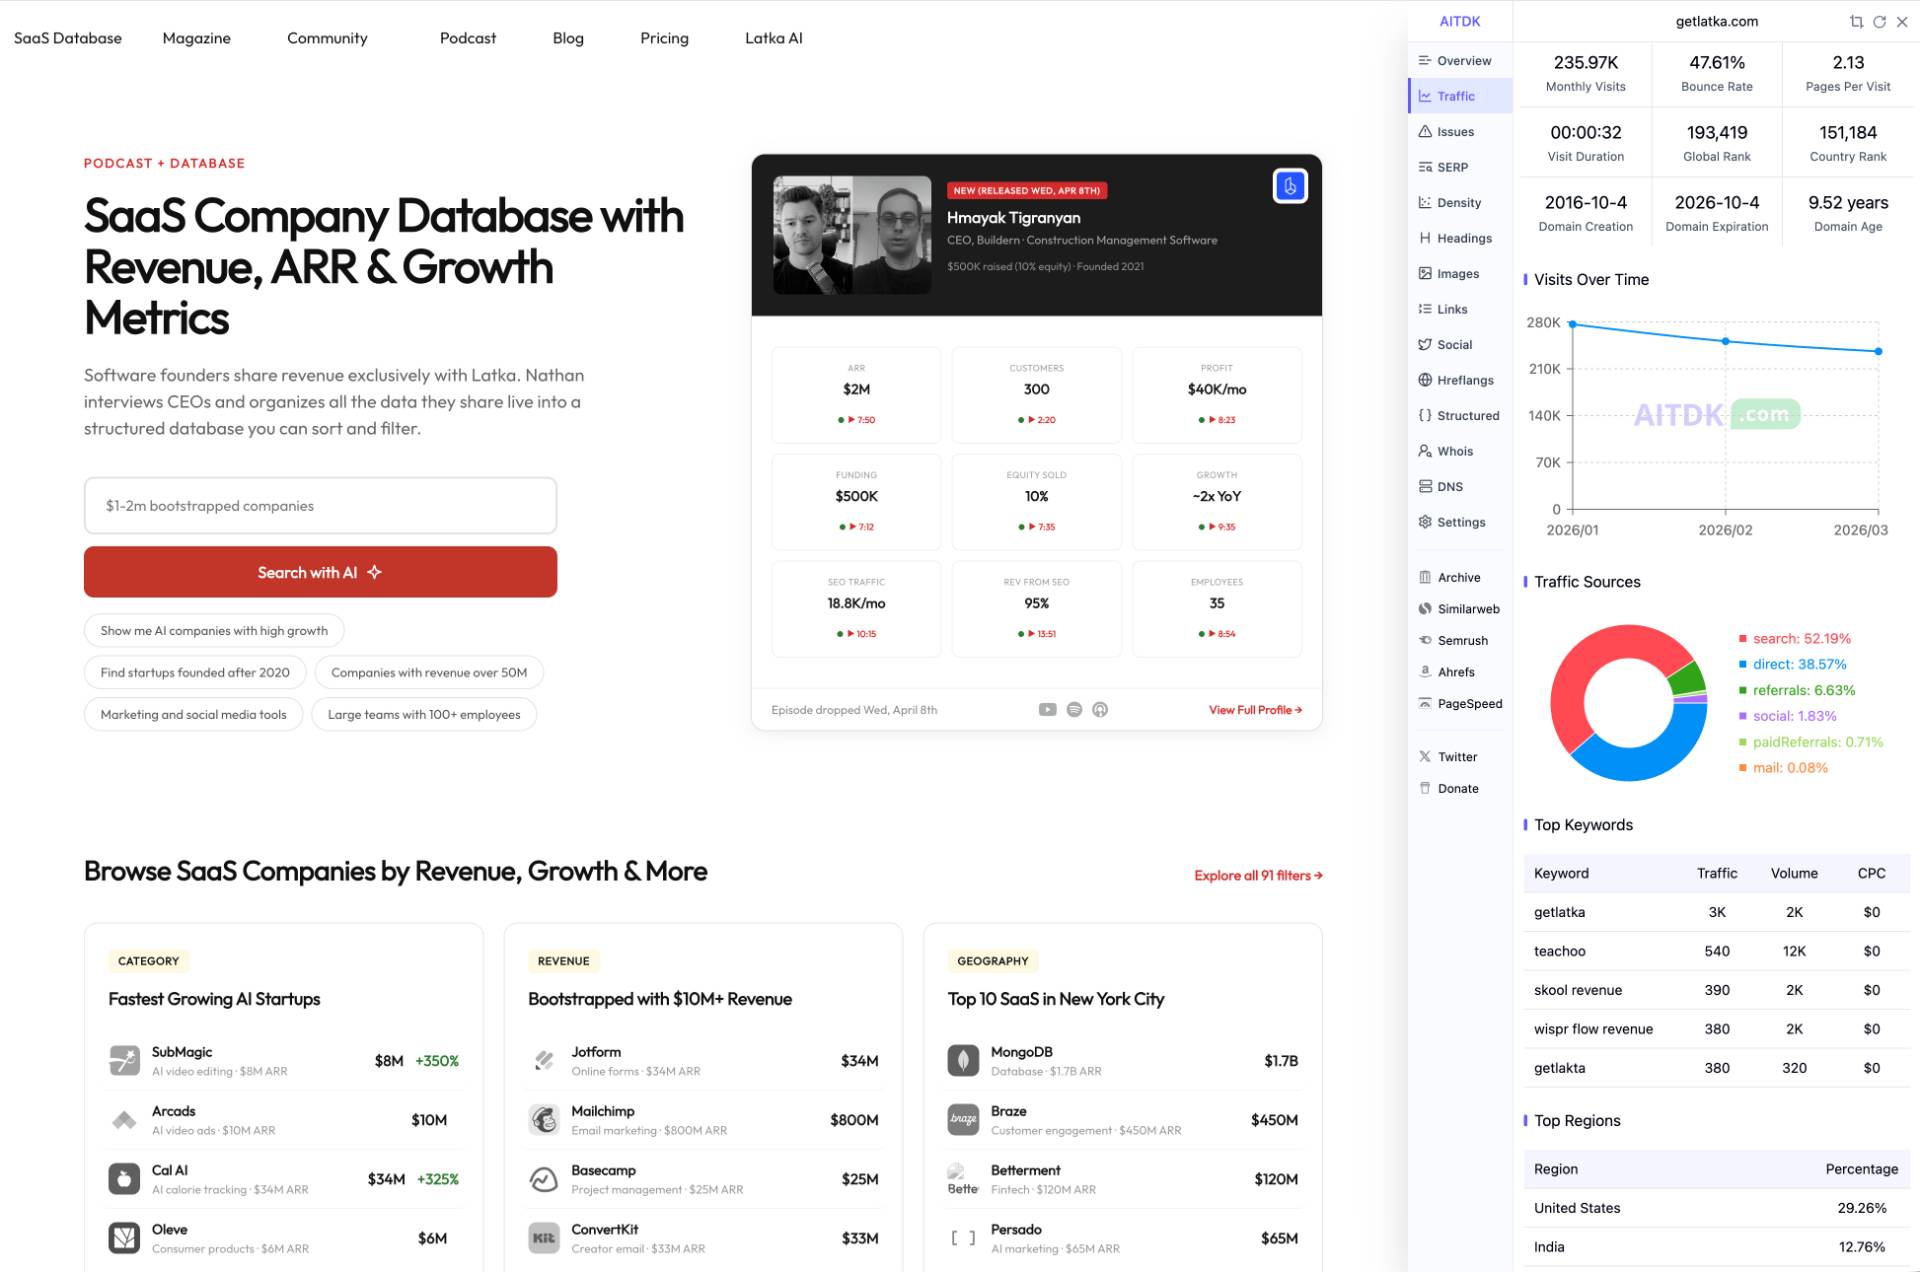
Task: Click the Hmayak Tigranyan episode thumbnail
Action: point(852,235)
